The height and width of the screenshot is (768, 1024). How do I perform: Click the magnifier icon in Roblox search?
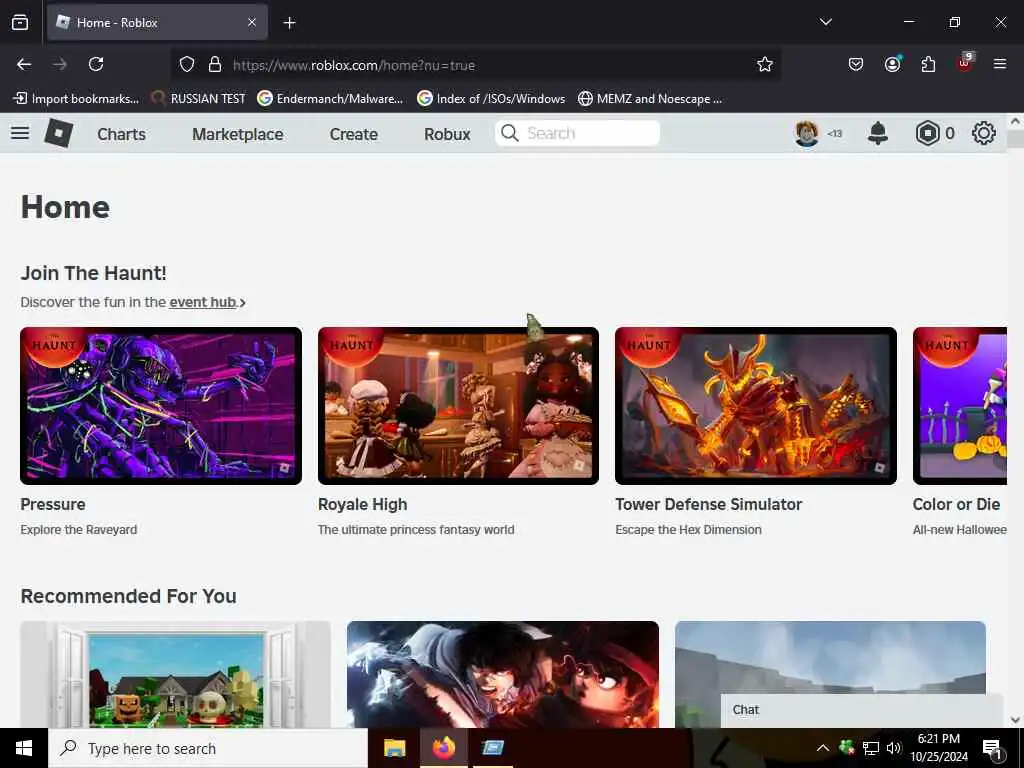(x=509, y=133)
